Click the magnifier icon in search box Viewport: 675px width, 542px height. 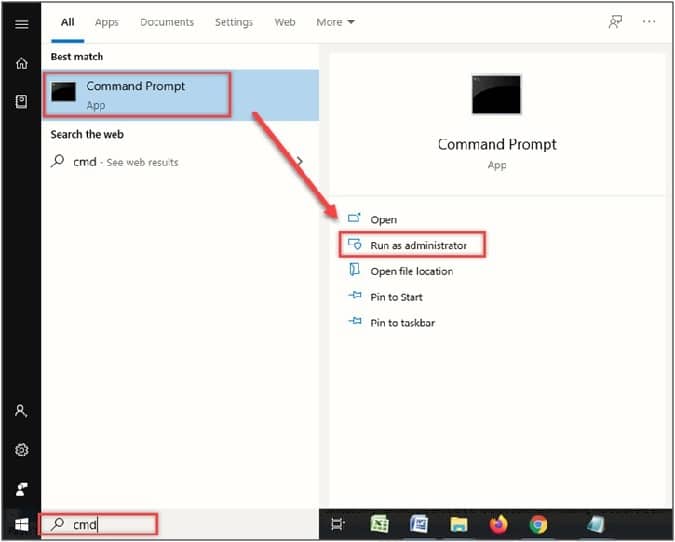pyautogui.click(x=57, y=524)
